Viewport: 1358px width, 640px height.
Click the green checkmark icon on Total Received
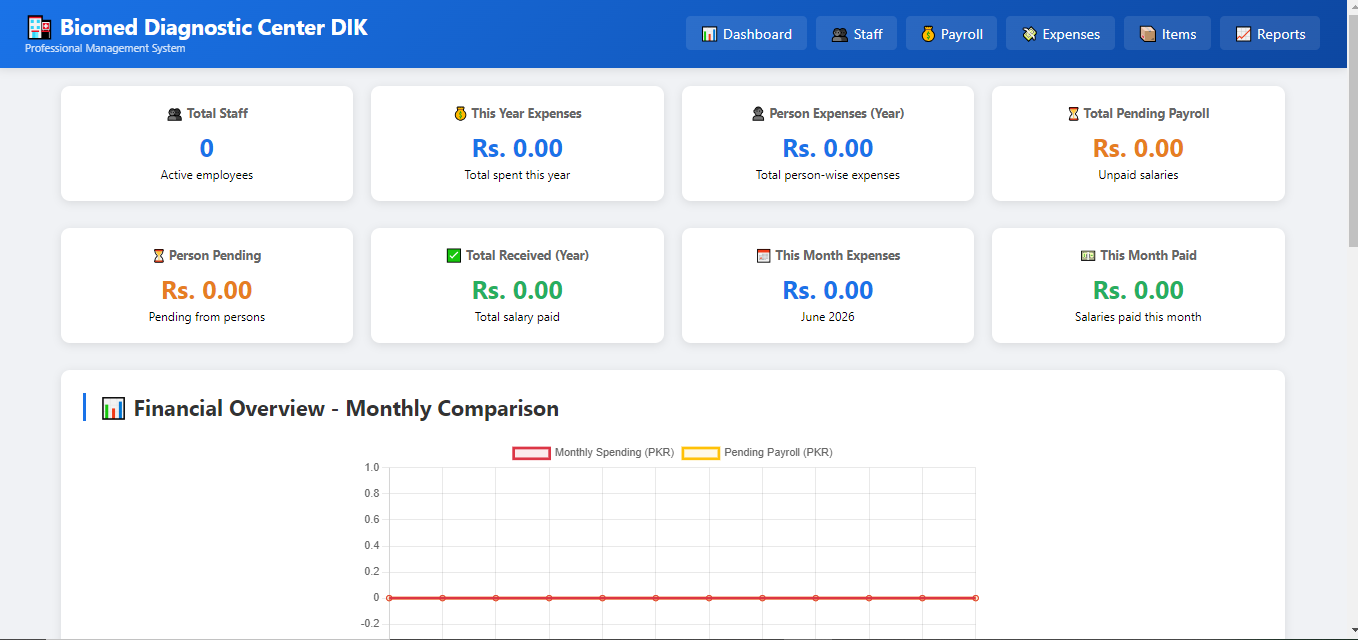coord(454,256)
